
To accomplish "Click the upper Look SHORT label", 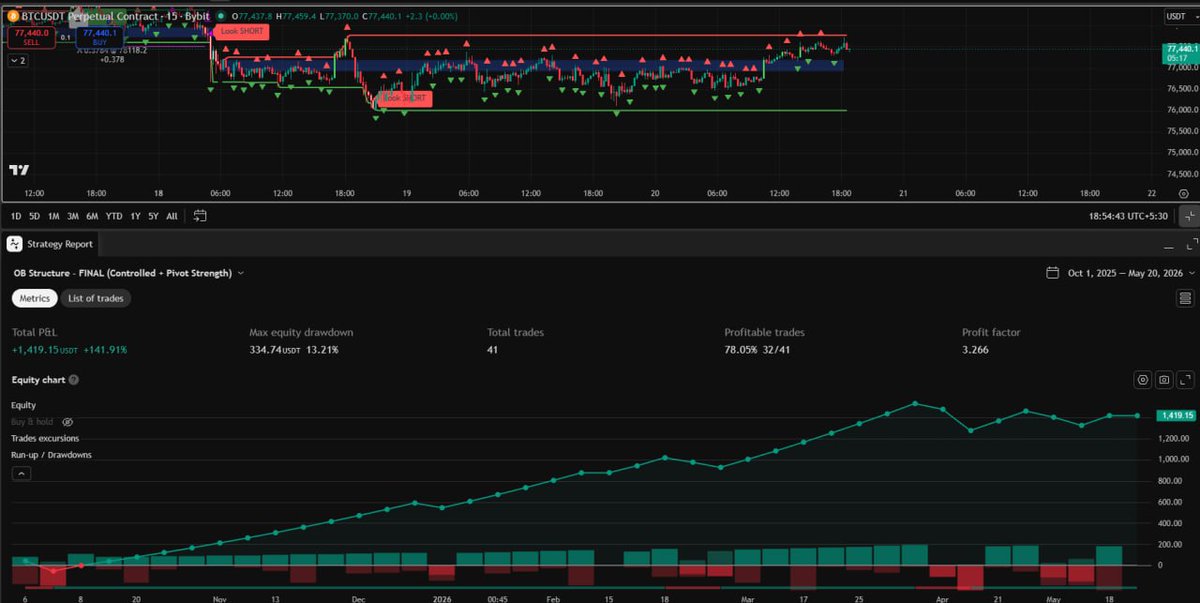I will 241,33.
